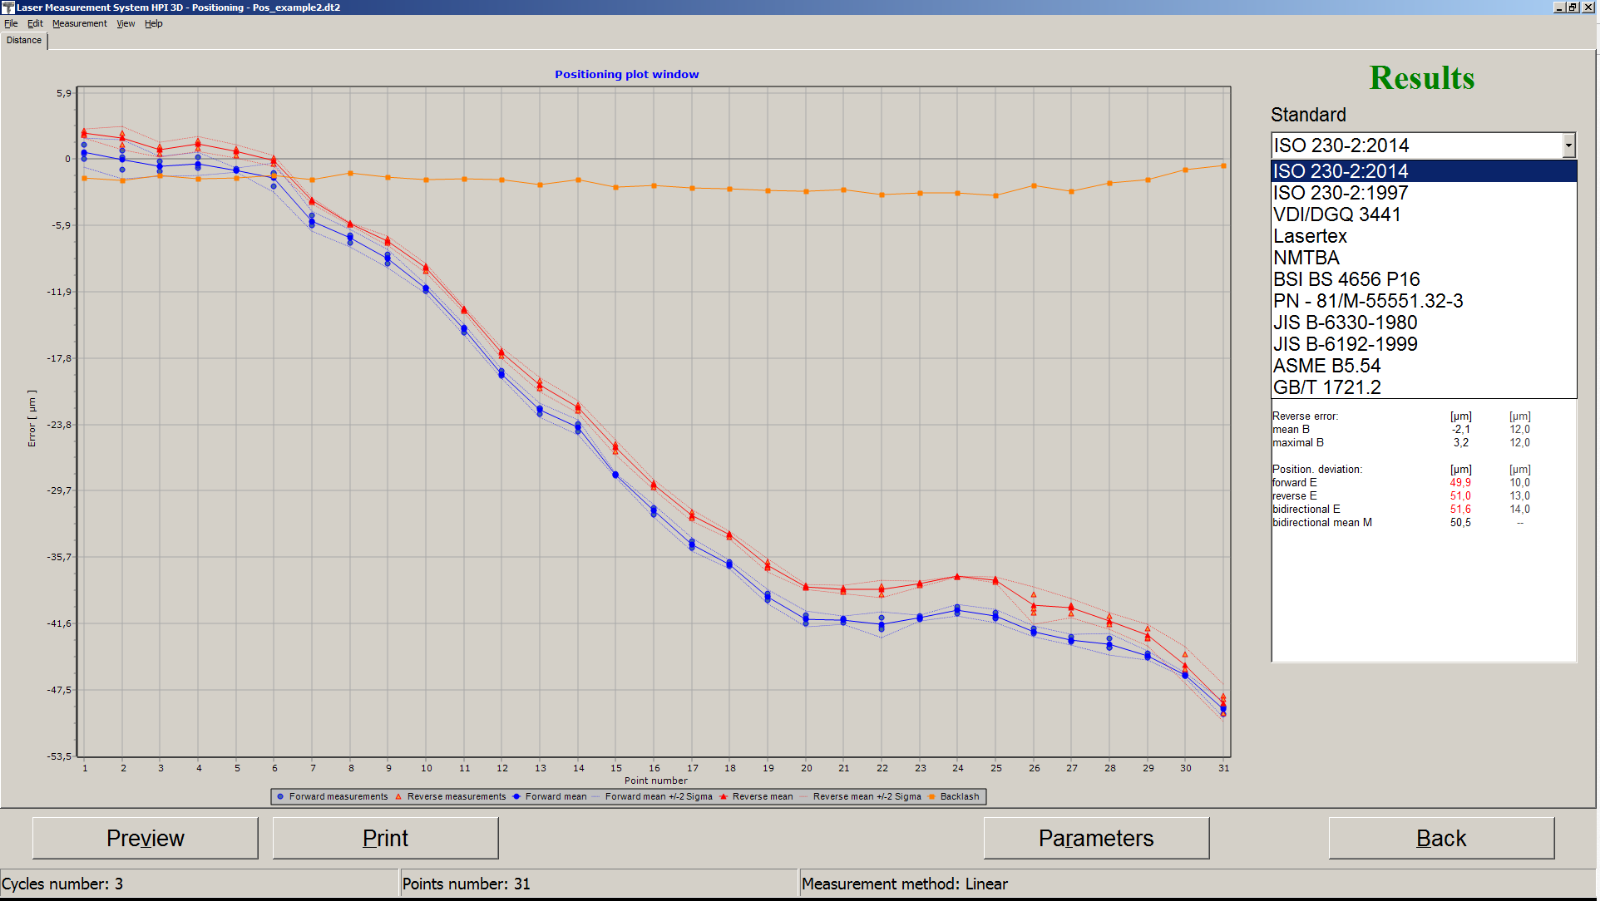Viewport: 1600px width, 901px height.
Task: Choose the GB/T 1721.2 standard
Action: 1424,387
